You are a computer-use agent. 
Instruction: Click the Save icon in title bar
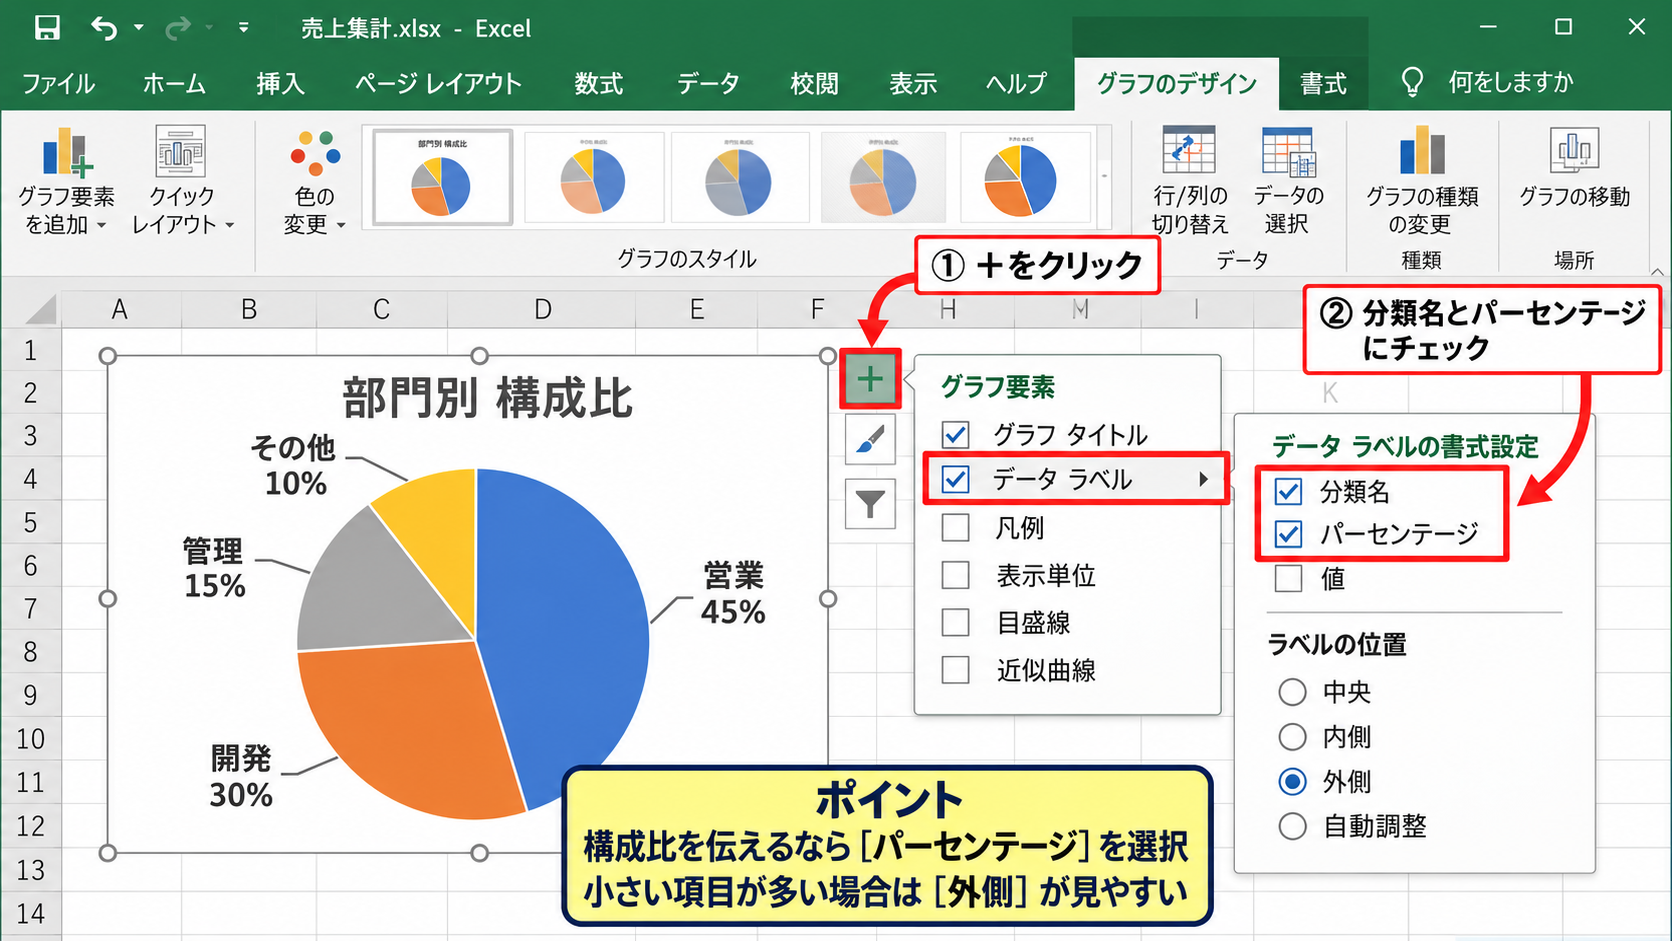[47, 27]
